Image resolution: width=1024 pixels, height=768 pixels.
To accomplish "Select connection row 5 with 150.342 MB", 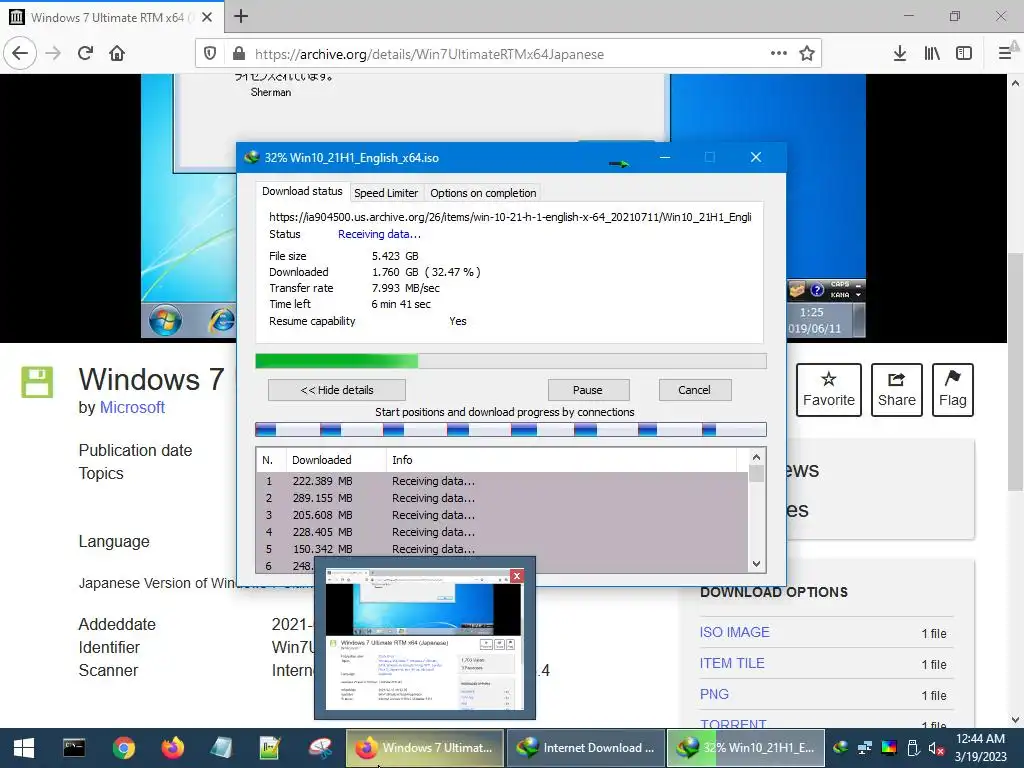I will [502, 549].
